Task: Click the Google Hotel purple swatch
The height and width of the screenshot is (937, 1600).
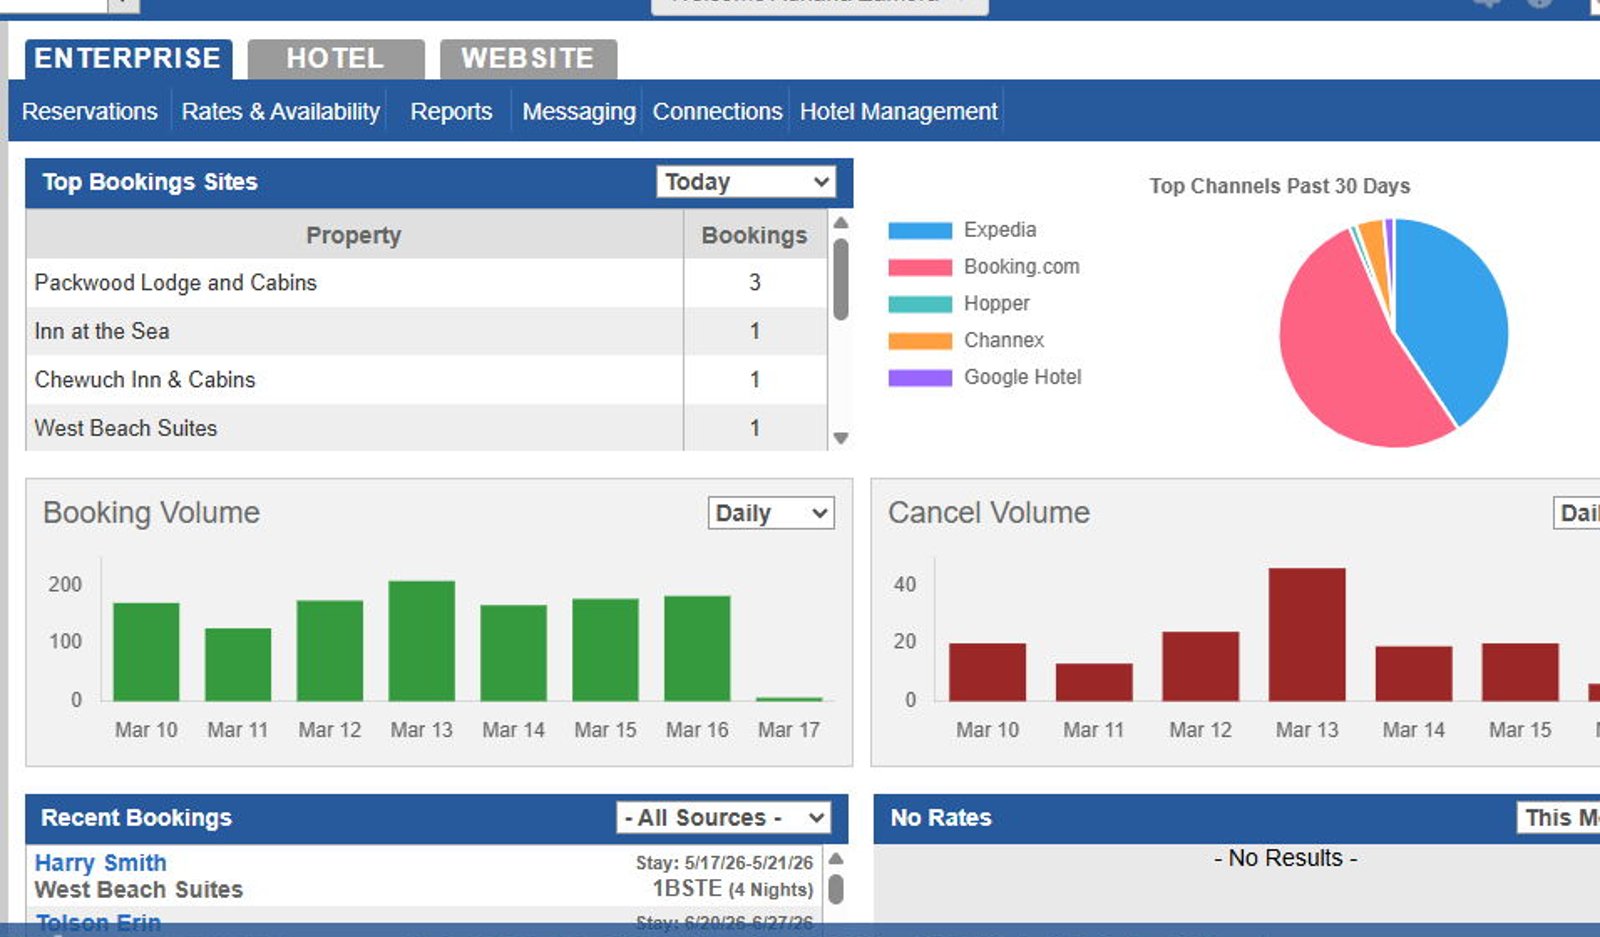Action: 920,378
